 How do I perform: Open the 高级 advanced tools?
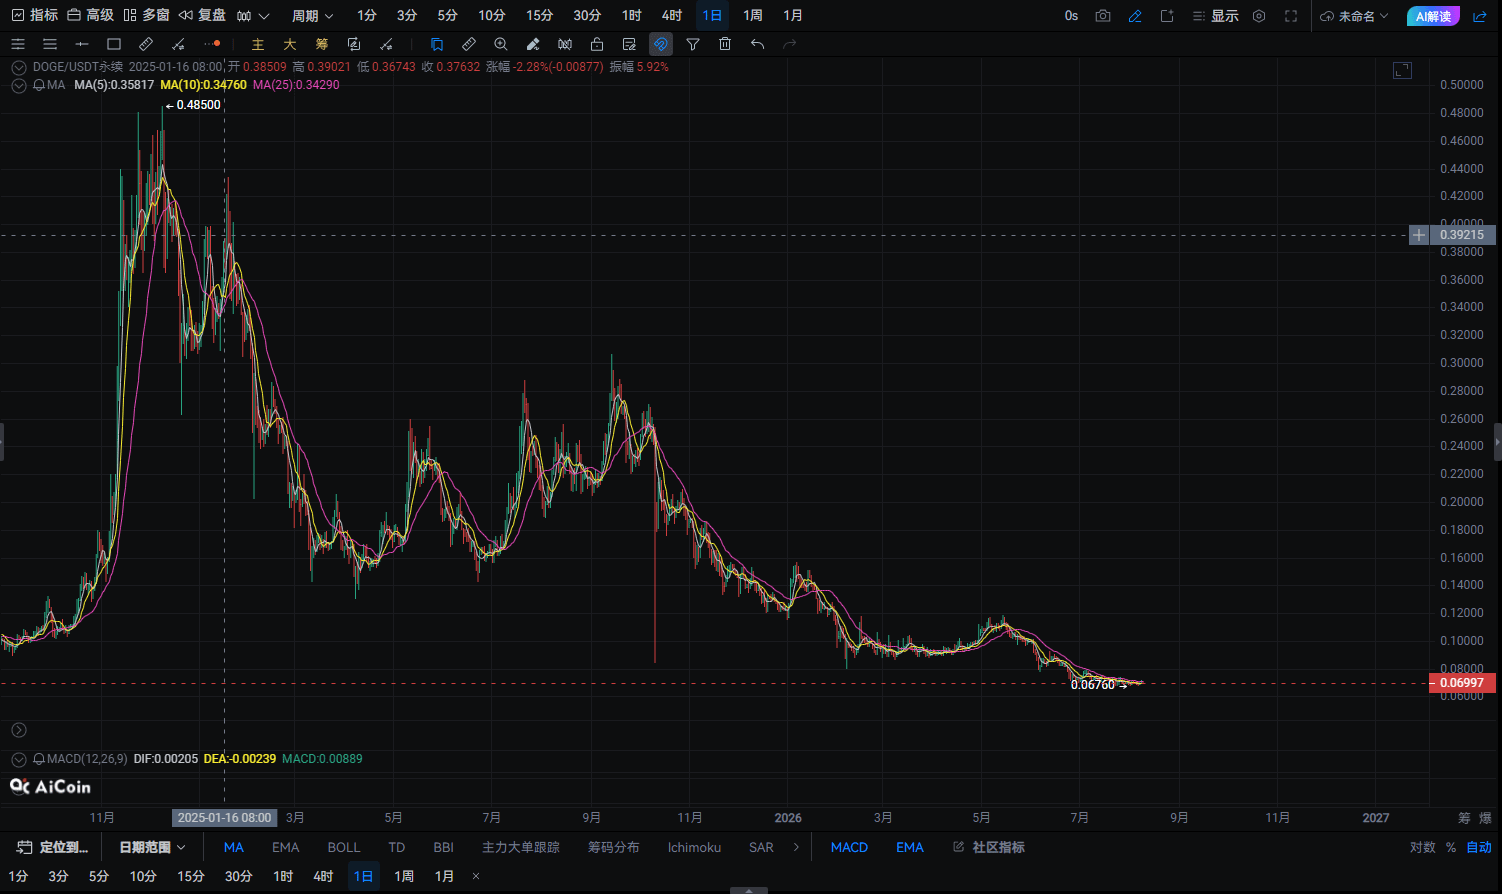coord(90,15)
